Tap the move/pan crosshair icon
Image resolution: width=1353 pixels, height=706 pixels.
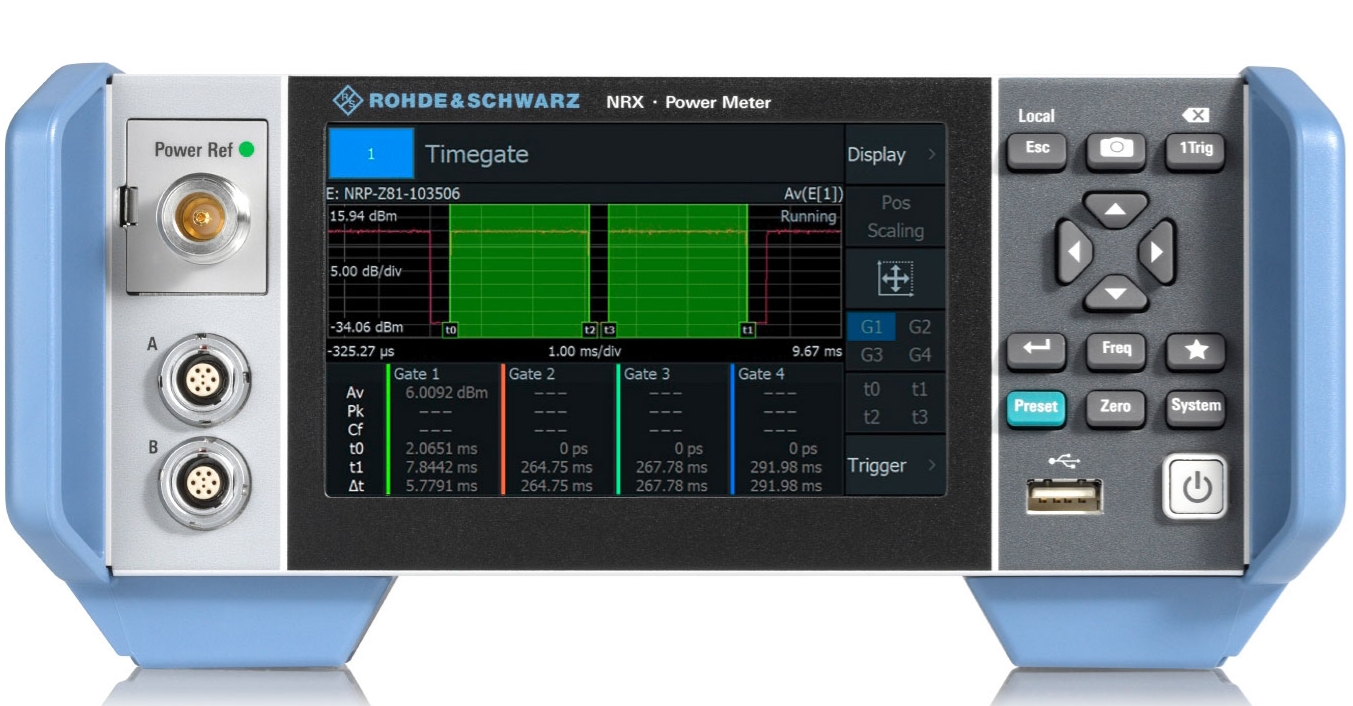pyautogui.click(x=894, y=280)
